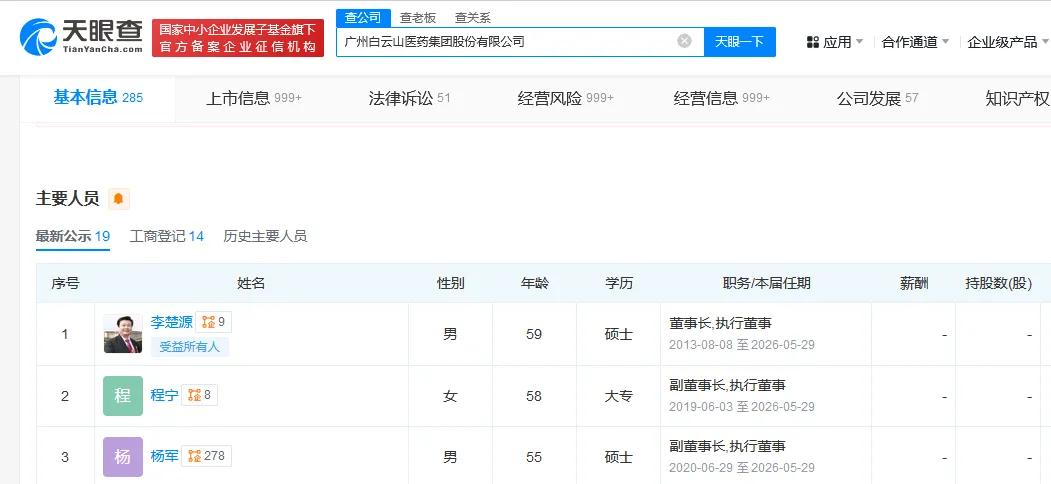Click the 受益所有人 tag
Screen dimensions: 1051x484
[190, 347]
